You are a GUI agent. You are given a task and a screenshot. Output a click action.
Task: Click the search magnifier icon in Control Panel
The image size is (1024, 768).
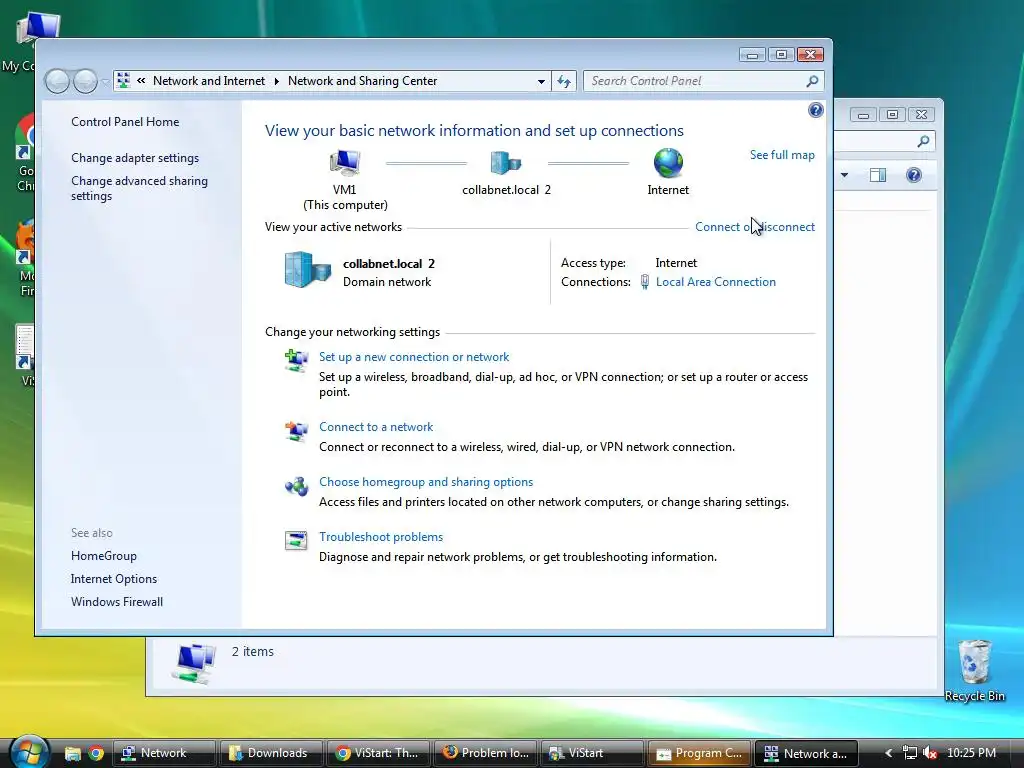(812, 81)
